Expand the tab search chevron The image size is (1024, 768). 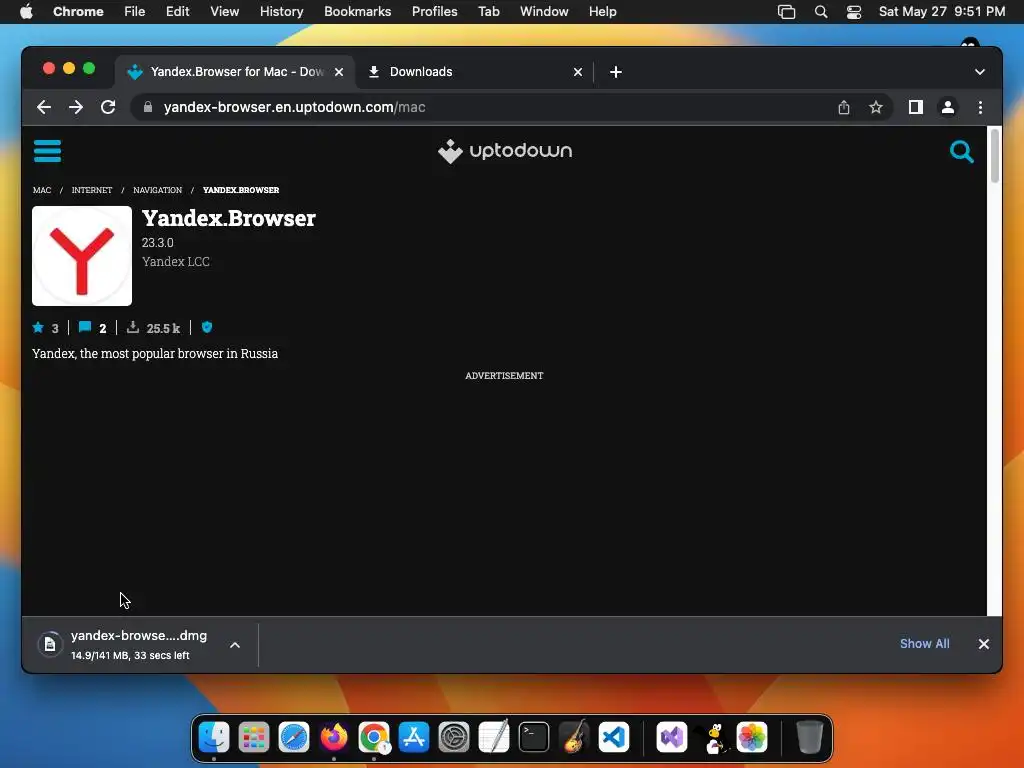pyautogui.click(x=980, y=72)
